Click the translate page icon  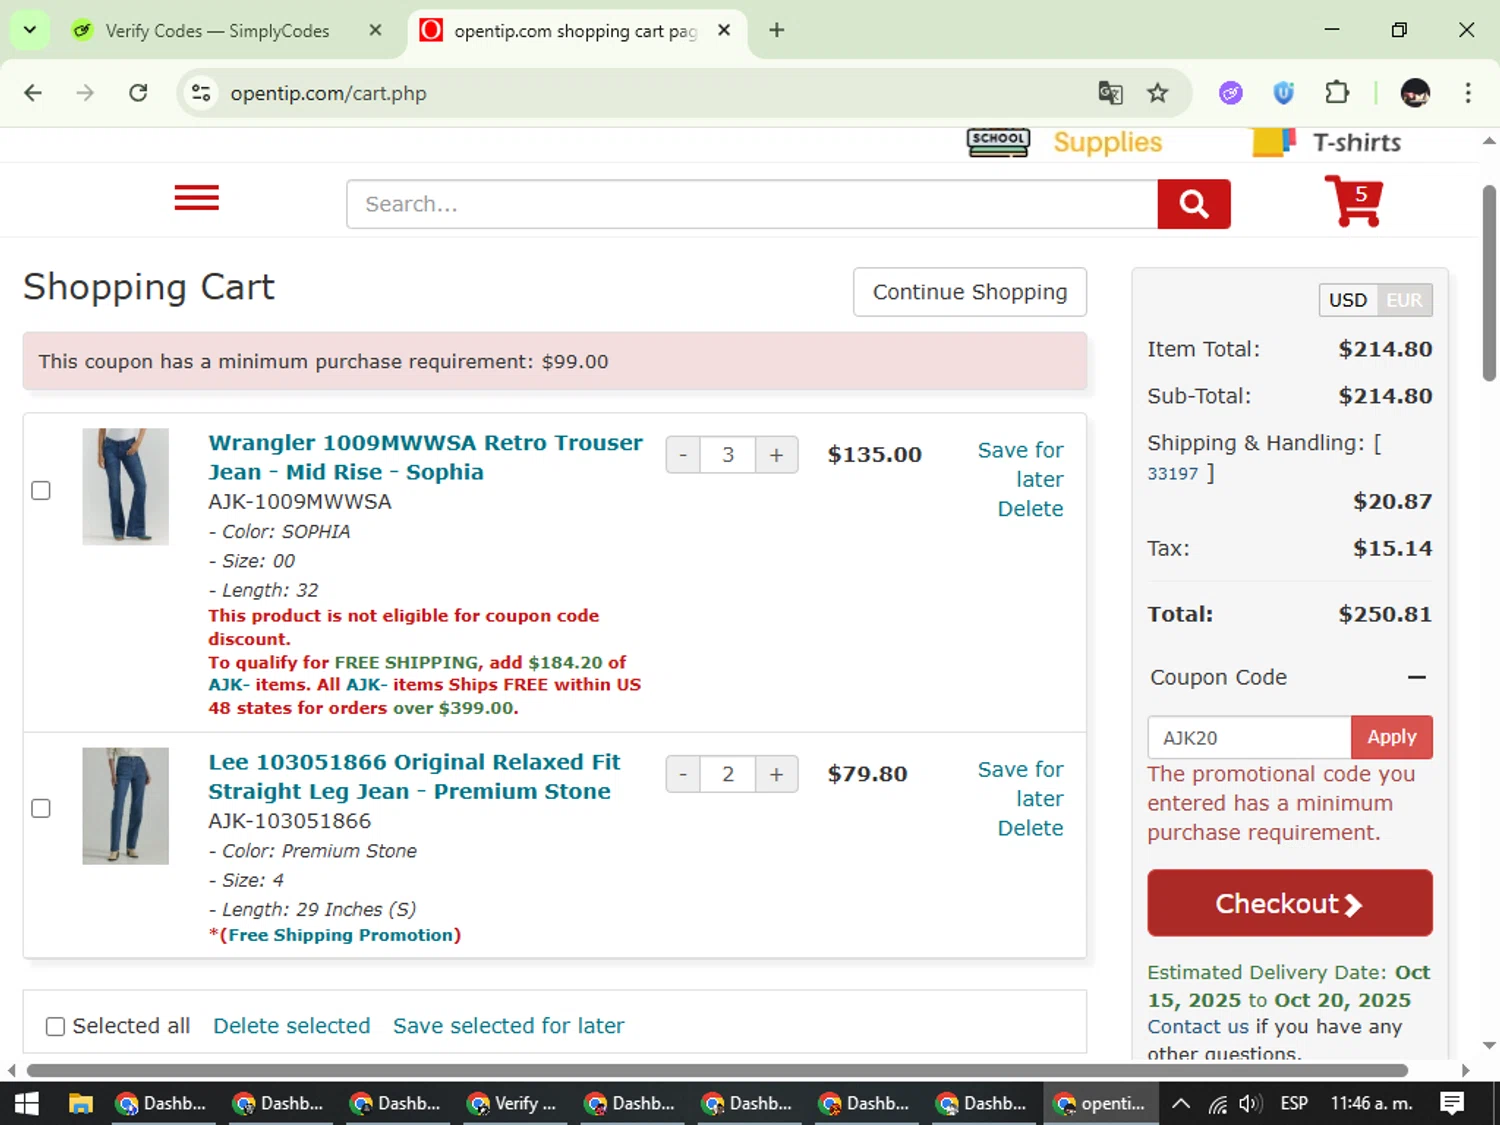[1110, 93]
